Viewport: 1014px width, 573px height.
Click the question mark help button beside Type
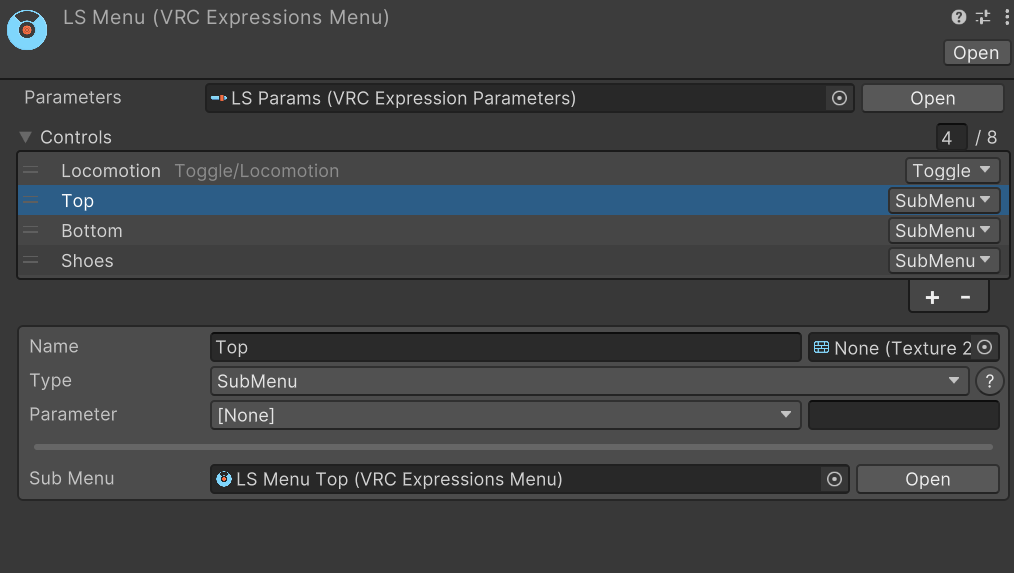point(988,381)
